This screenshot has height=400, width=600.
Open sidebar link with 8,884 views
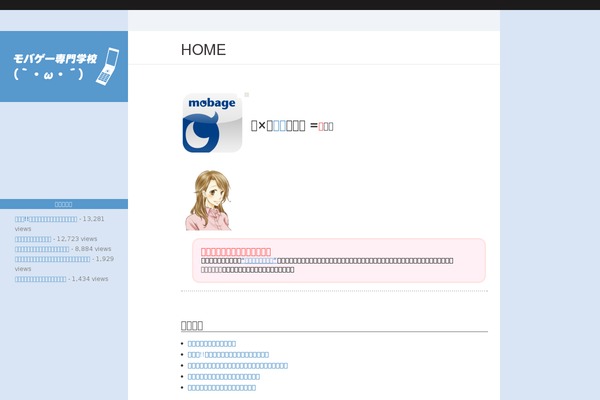point(42,249)
